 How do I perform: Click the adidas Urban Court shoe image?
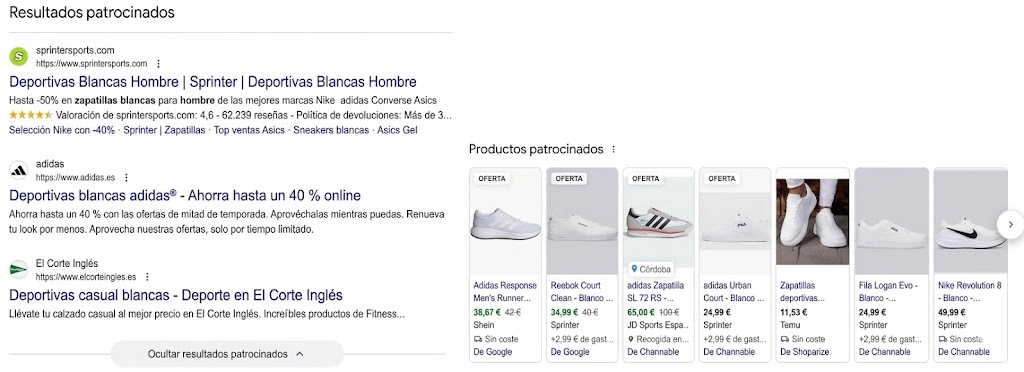[735, 221]
